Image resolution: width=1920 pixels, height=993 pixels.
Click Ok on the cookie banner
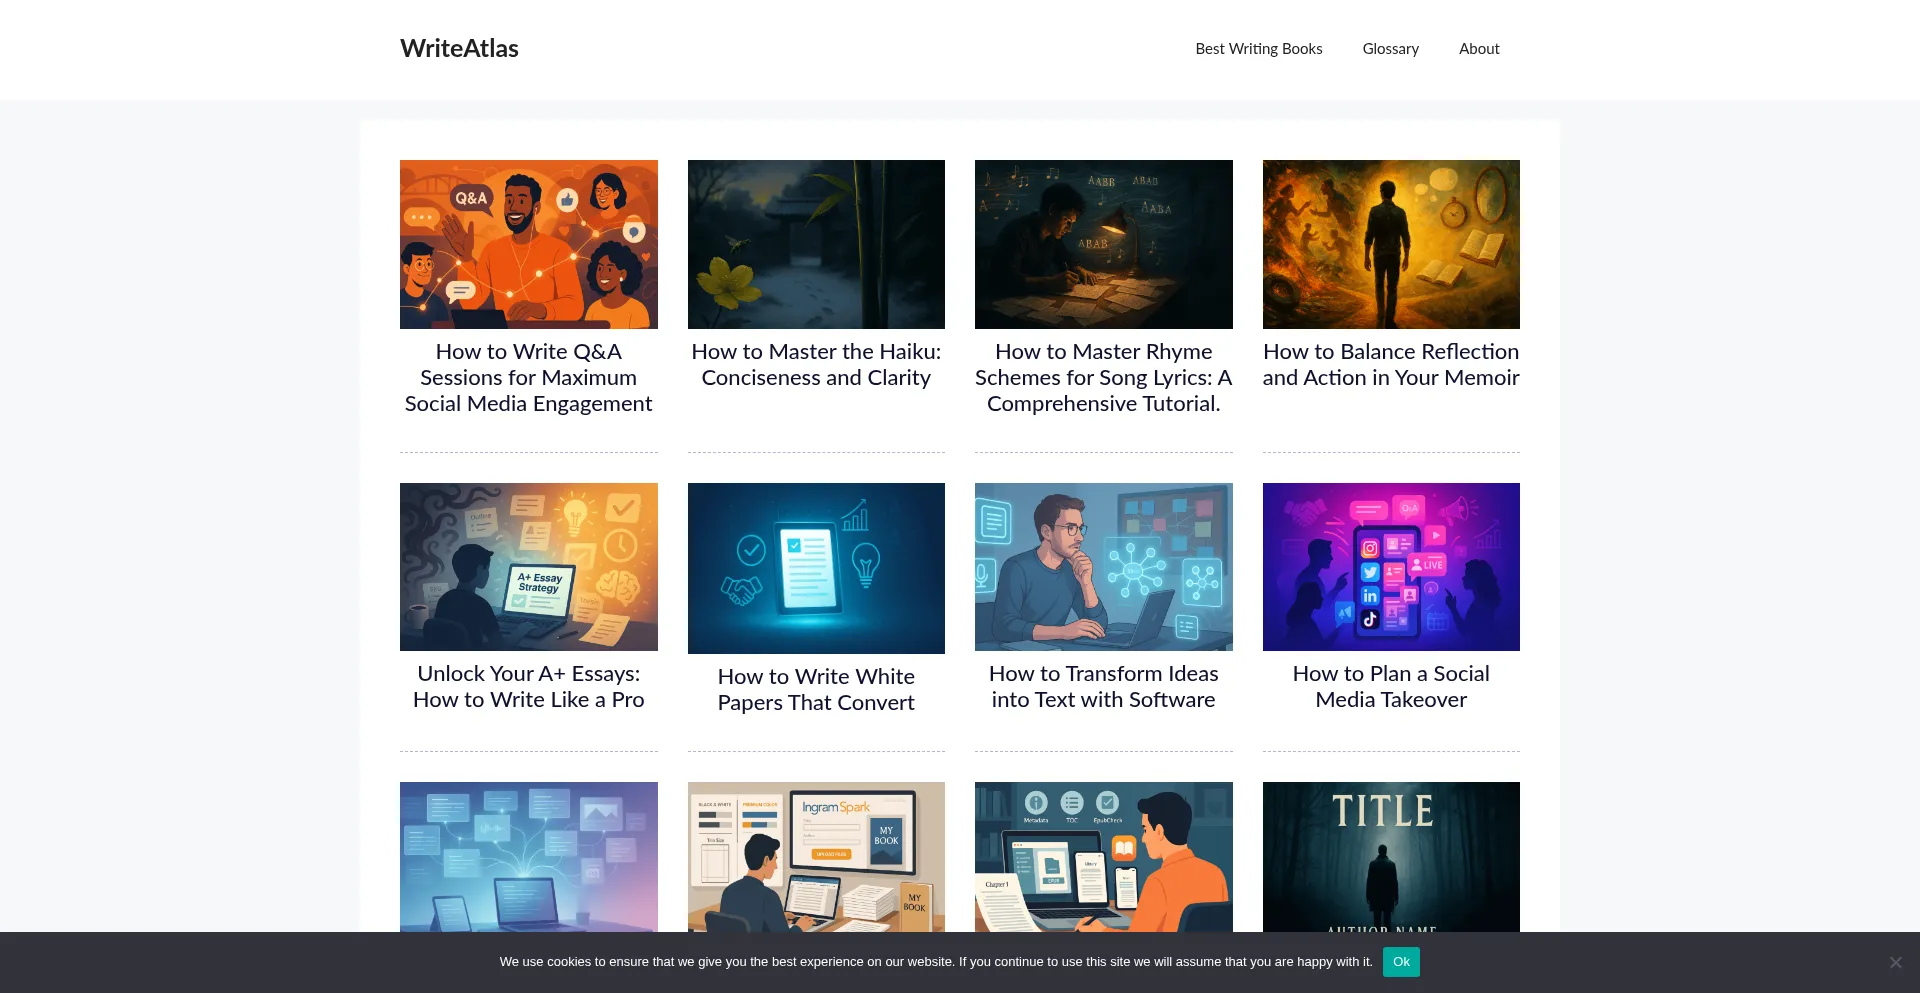coord(1400,962)
